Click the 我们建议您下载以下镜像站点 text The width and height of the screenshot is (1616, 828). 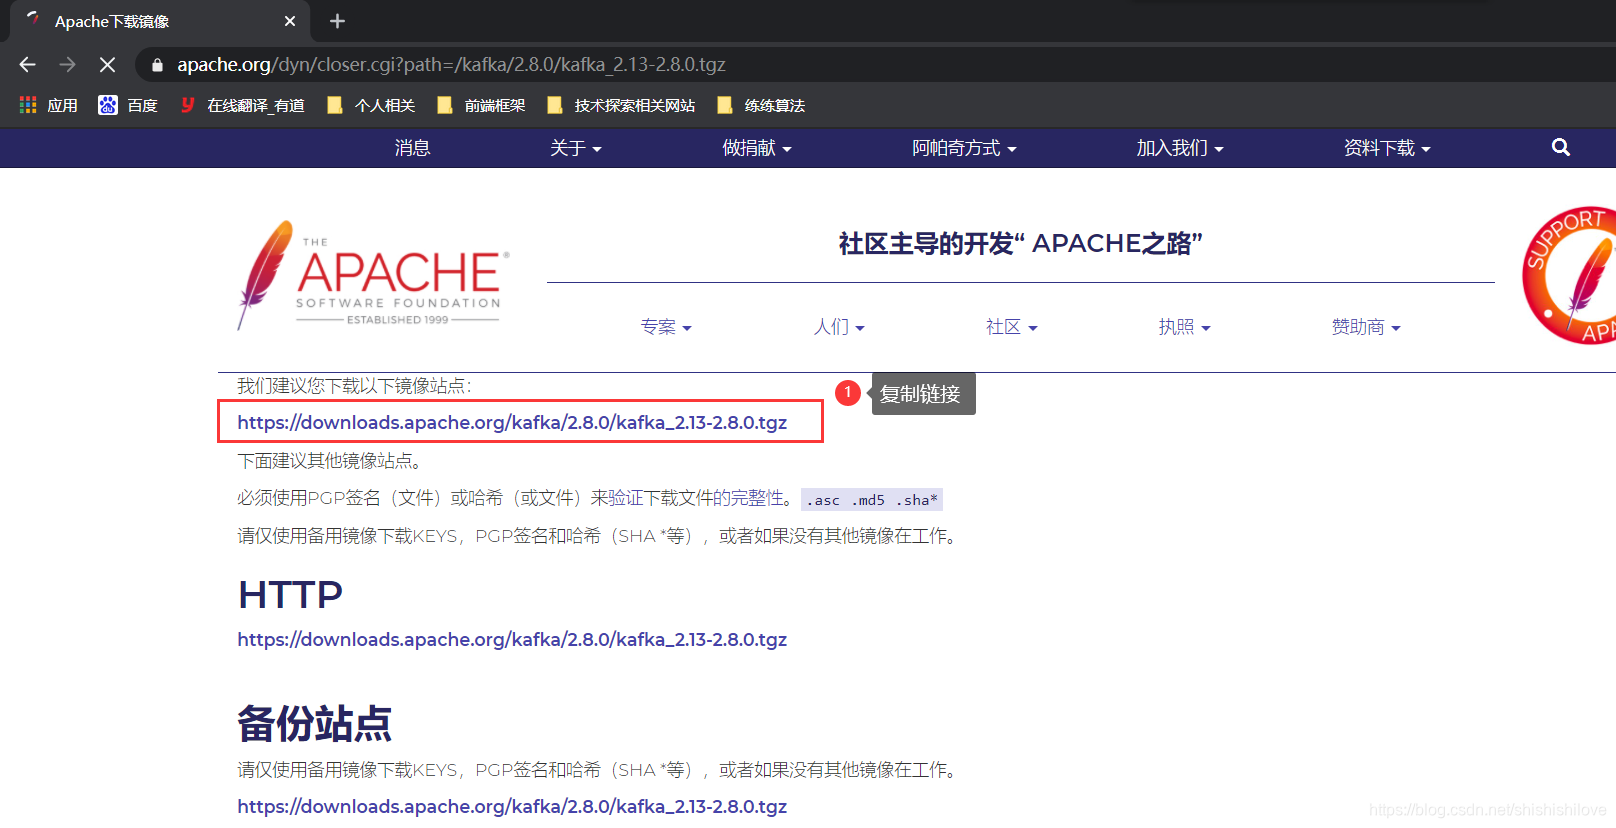pyautogui.click(x=354, y=386)
